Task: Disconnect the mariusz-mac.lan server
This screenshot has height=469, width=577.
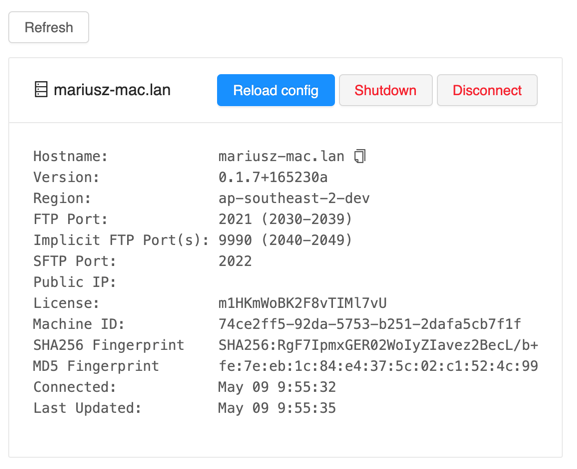Action: pyautogui.click(x=487, y=90)
